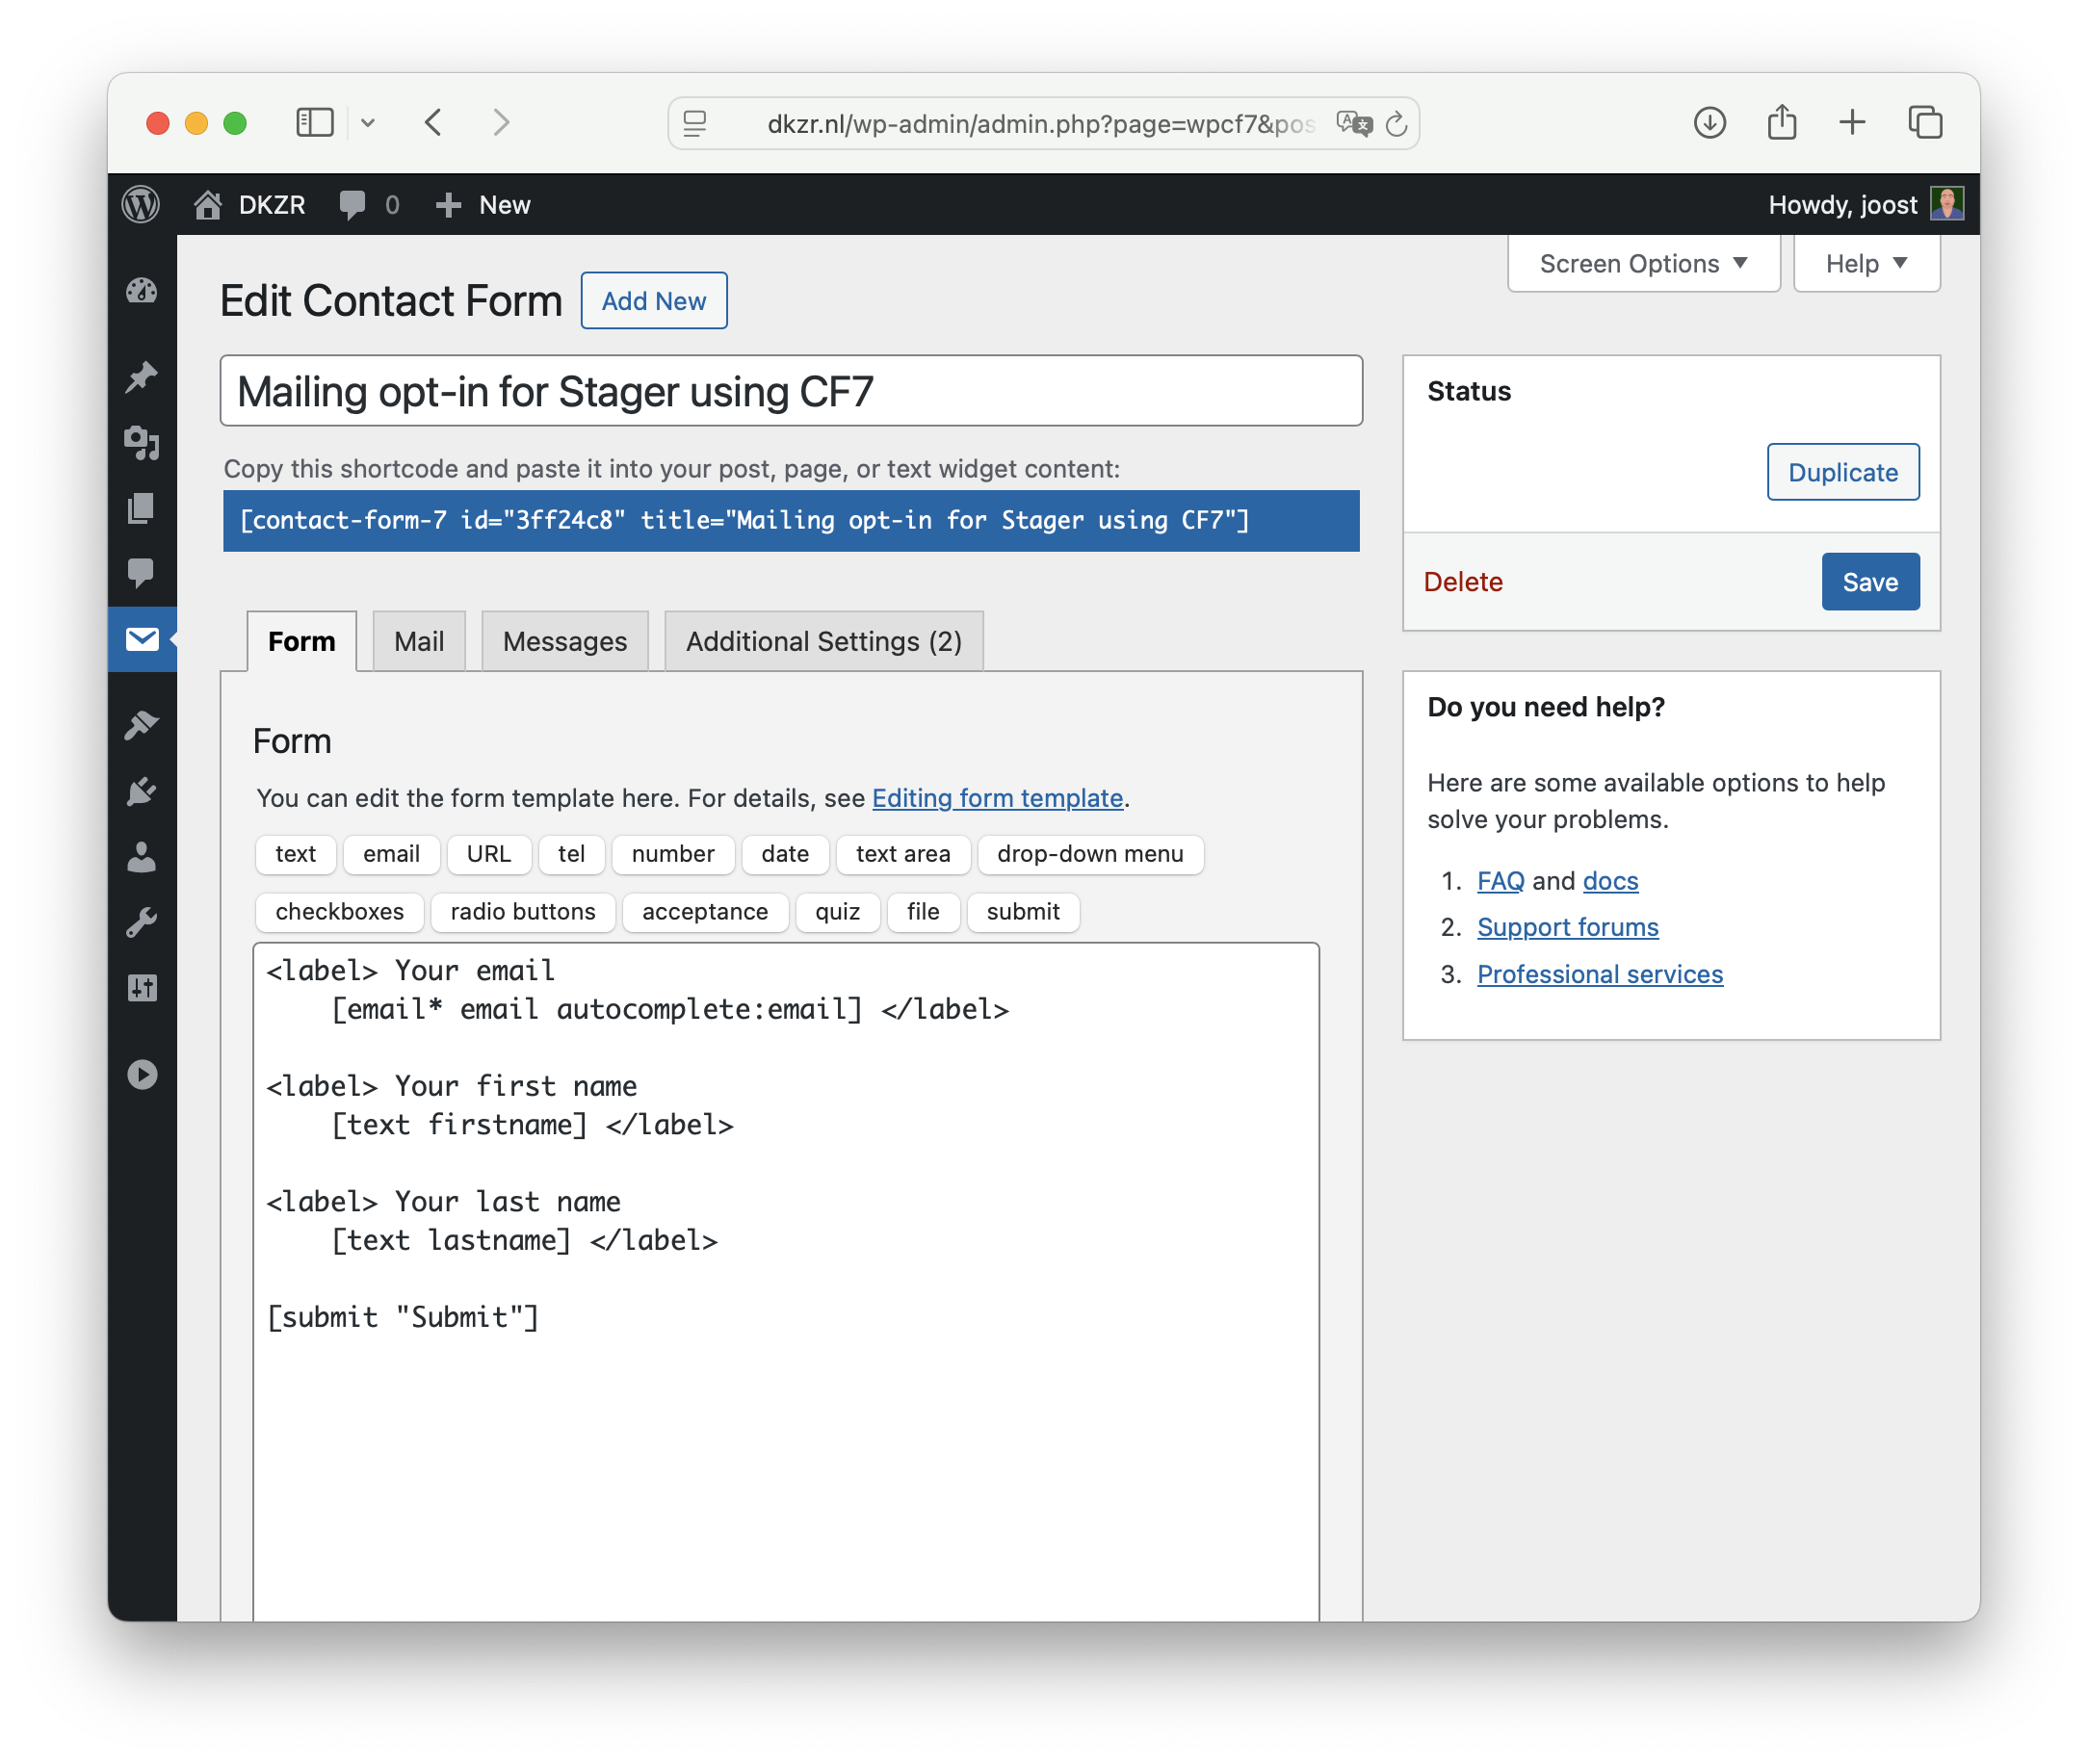Image resolution: width=2088 pixels, height=1764 pixels.
Task: Open the Users sidebar icon
Action: click(x=142, y=857)
